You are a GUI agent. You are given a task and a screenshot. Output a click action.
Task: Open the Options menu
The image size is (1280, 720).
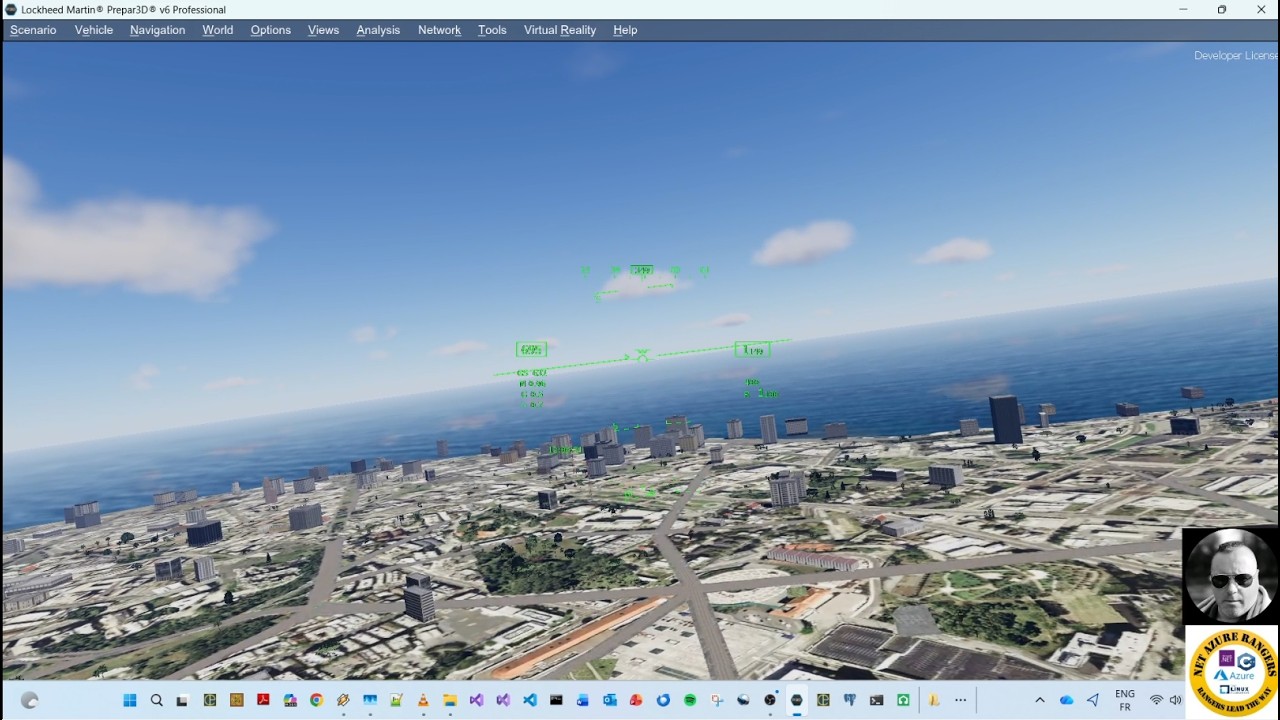(x=270, y=30)
